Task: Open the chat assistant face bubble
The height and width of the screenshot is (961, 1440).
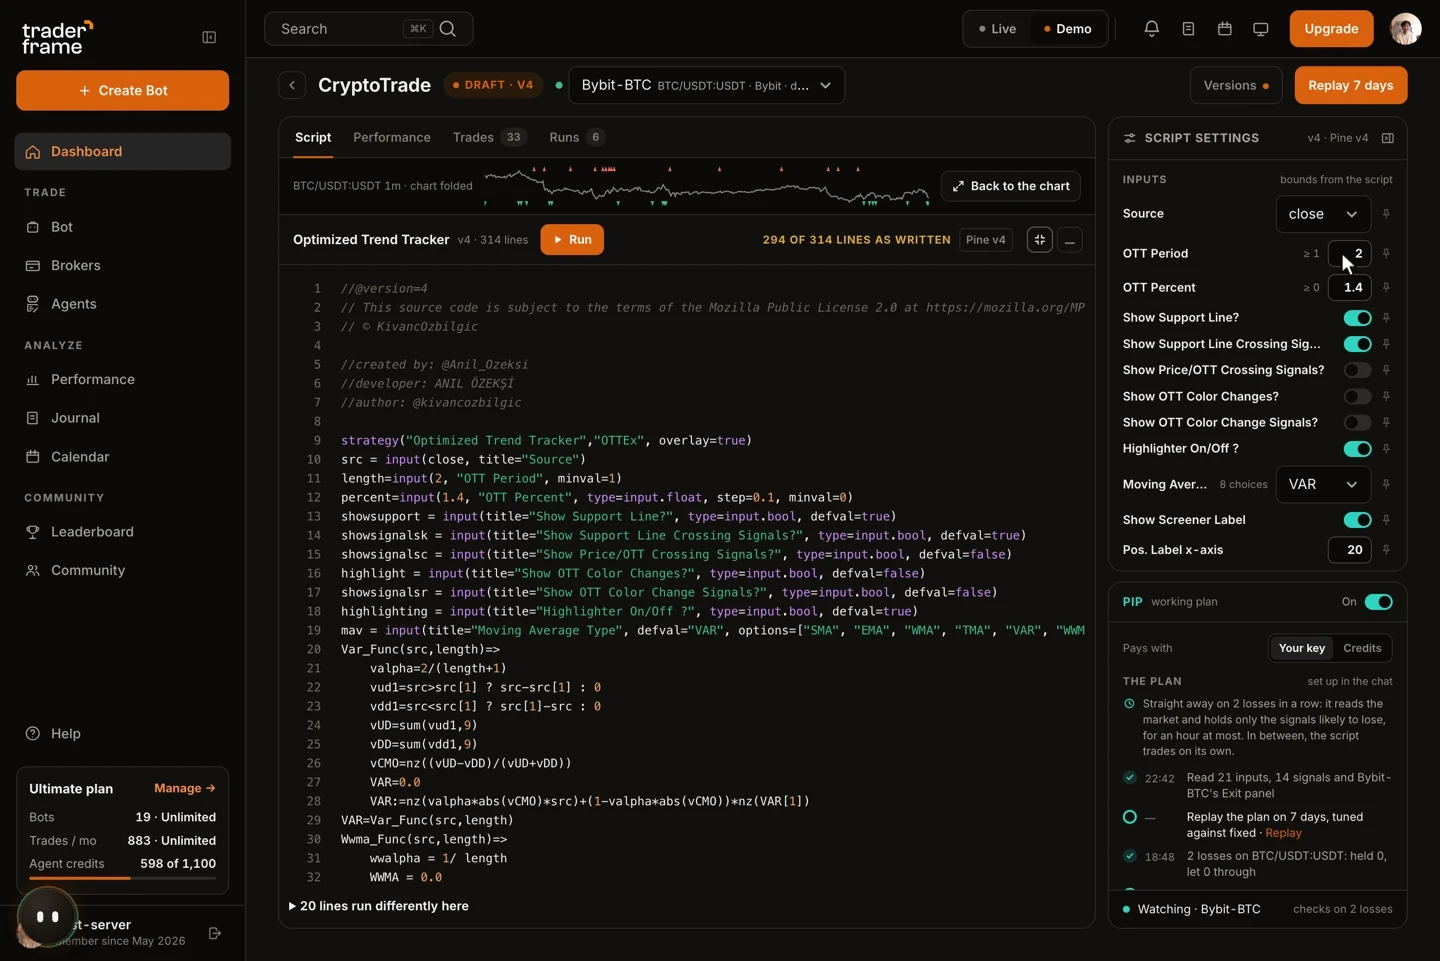Action: tap(47, 916)
